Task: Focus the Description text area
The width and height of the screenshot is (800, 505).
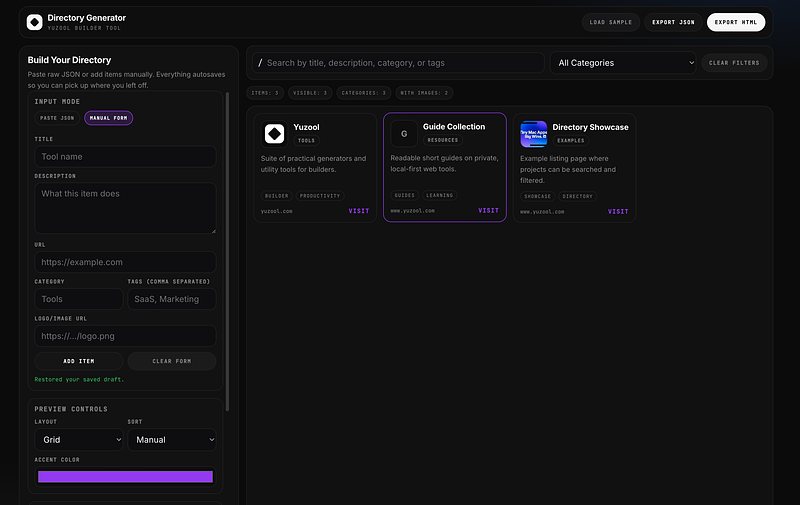Action: 125,209
